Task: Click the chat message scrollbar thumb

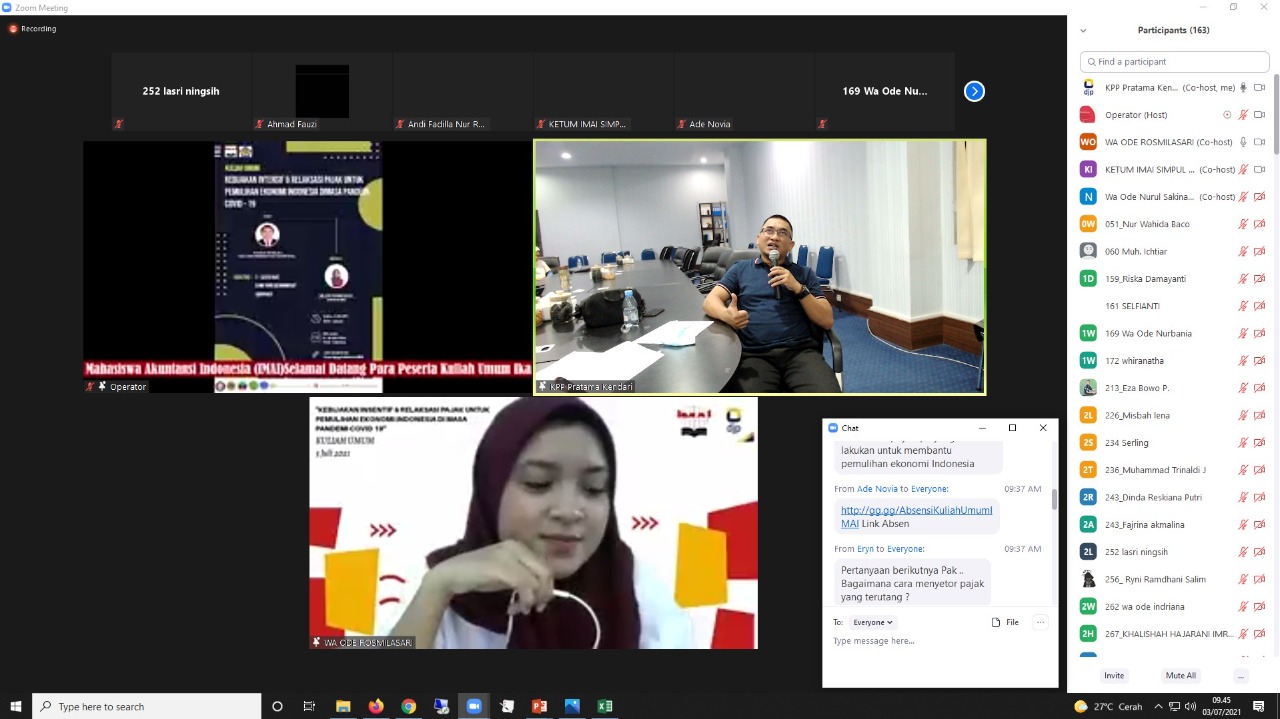Action: click(1053, 500)
